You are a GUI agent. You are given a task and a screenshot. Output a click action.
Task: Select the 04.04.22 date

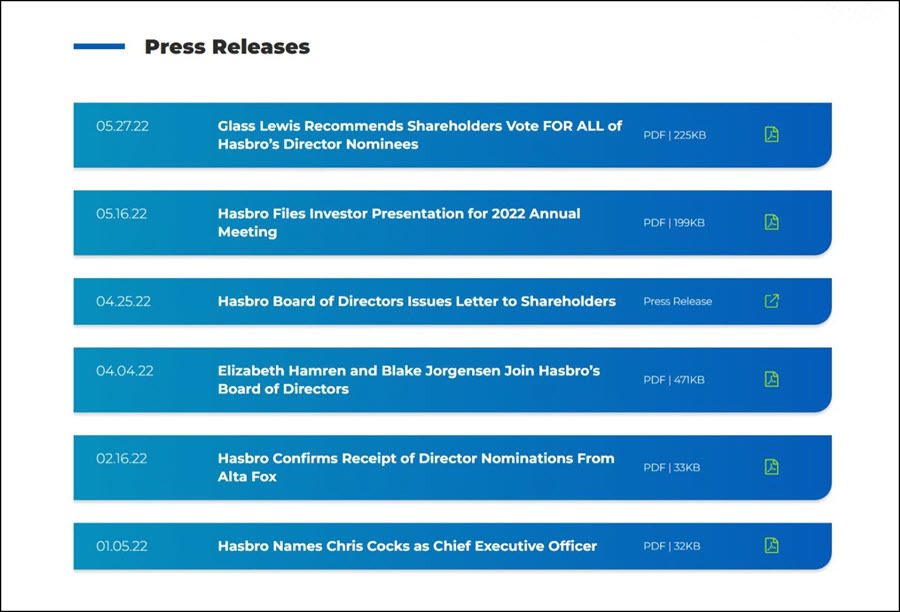coord(125,371)
